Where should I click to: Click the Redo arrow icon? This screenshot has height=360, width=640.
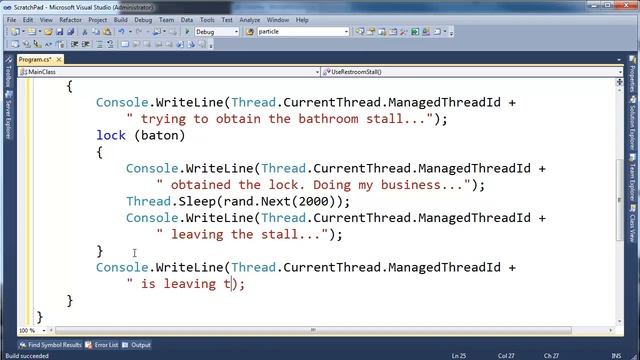139,32
